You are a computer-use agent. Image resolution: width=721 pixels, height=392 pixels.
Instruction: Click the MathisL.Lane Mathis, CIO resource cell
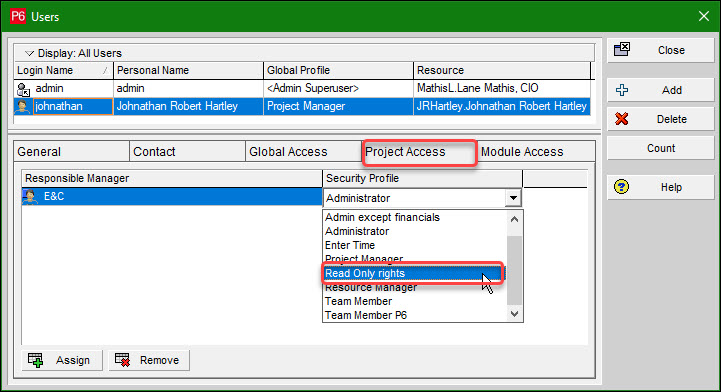(502, 88)
